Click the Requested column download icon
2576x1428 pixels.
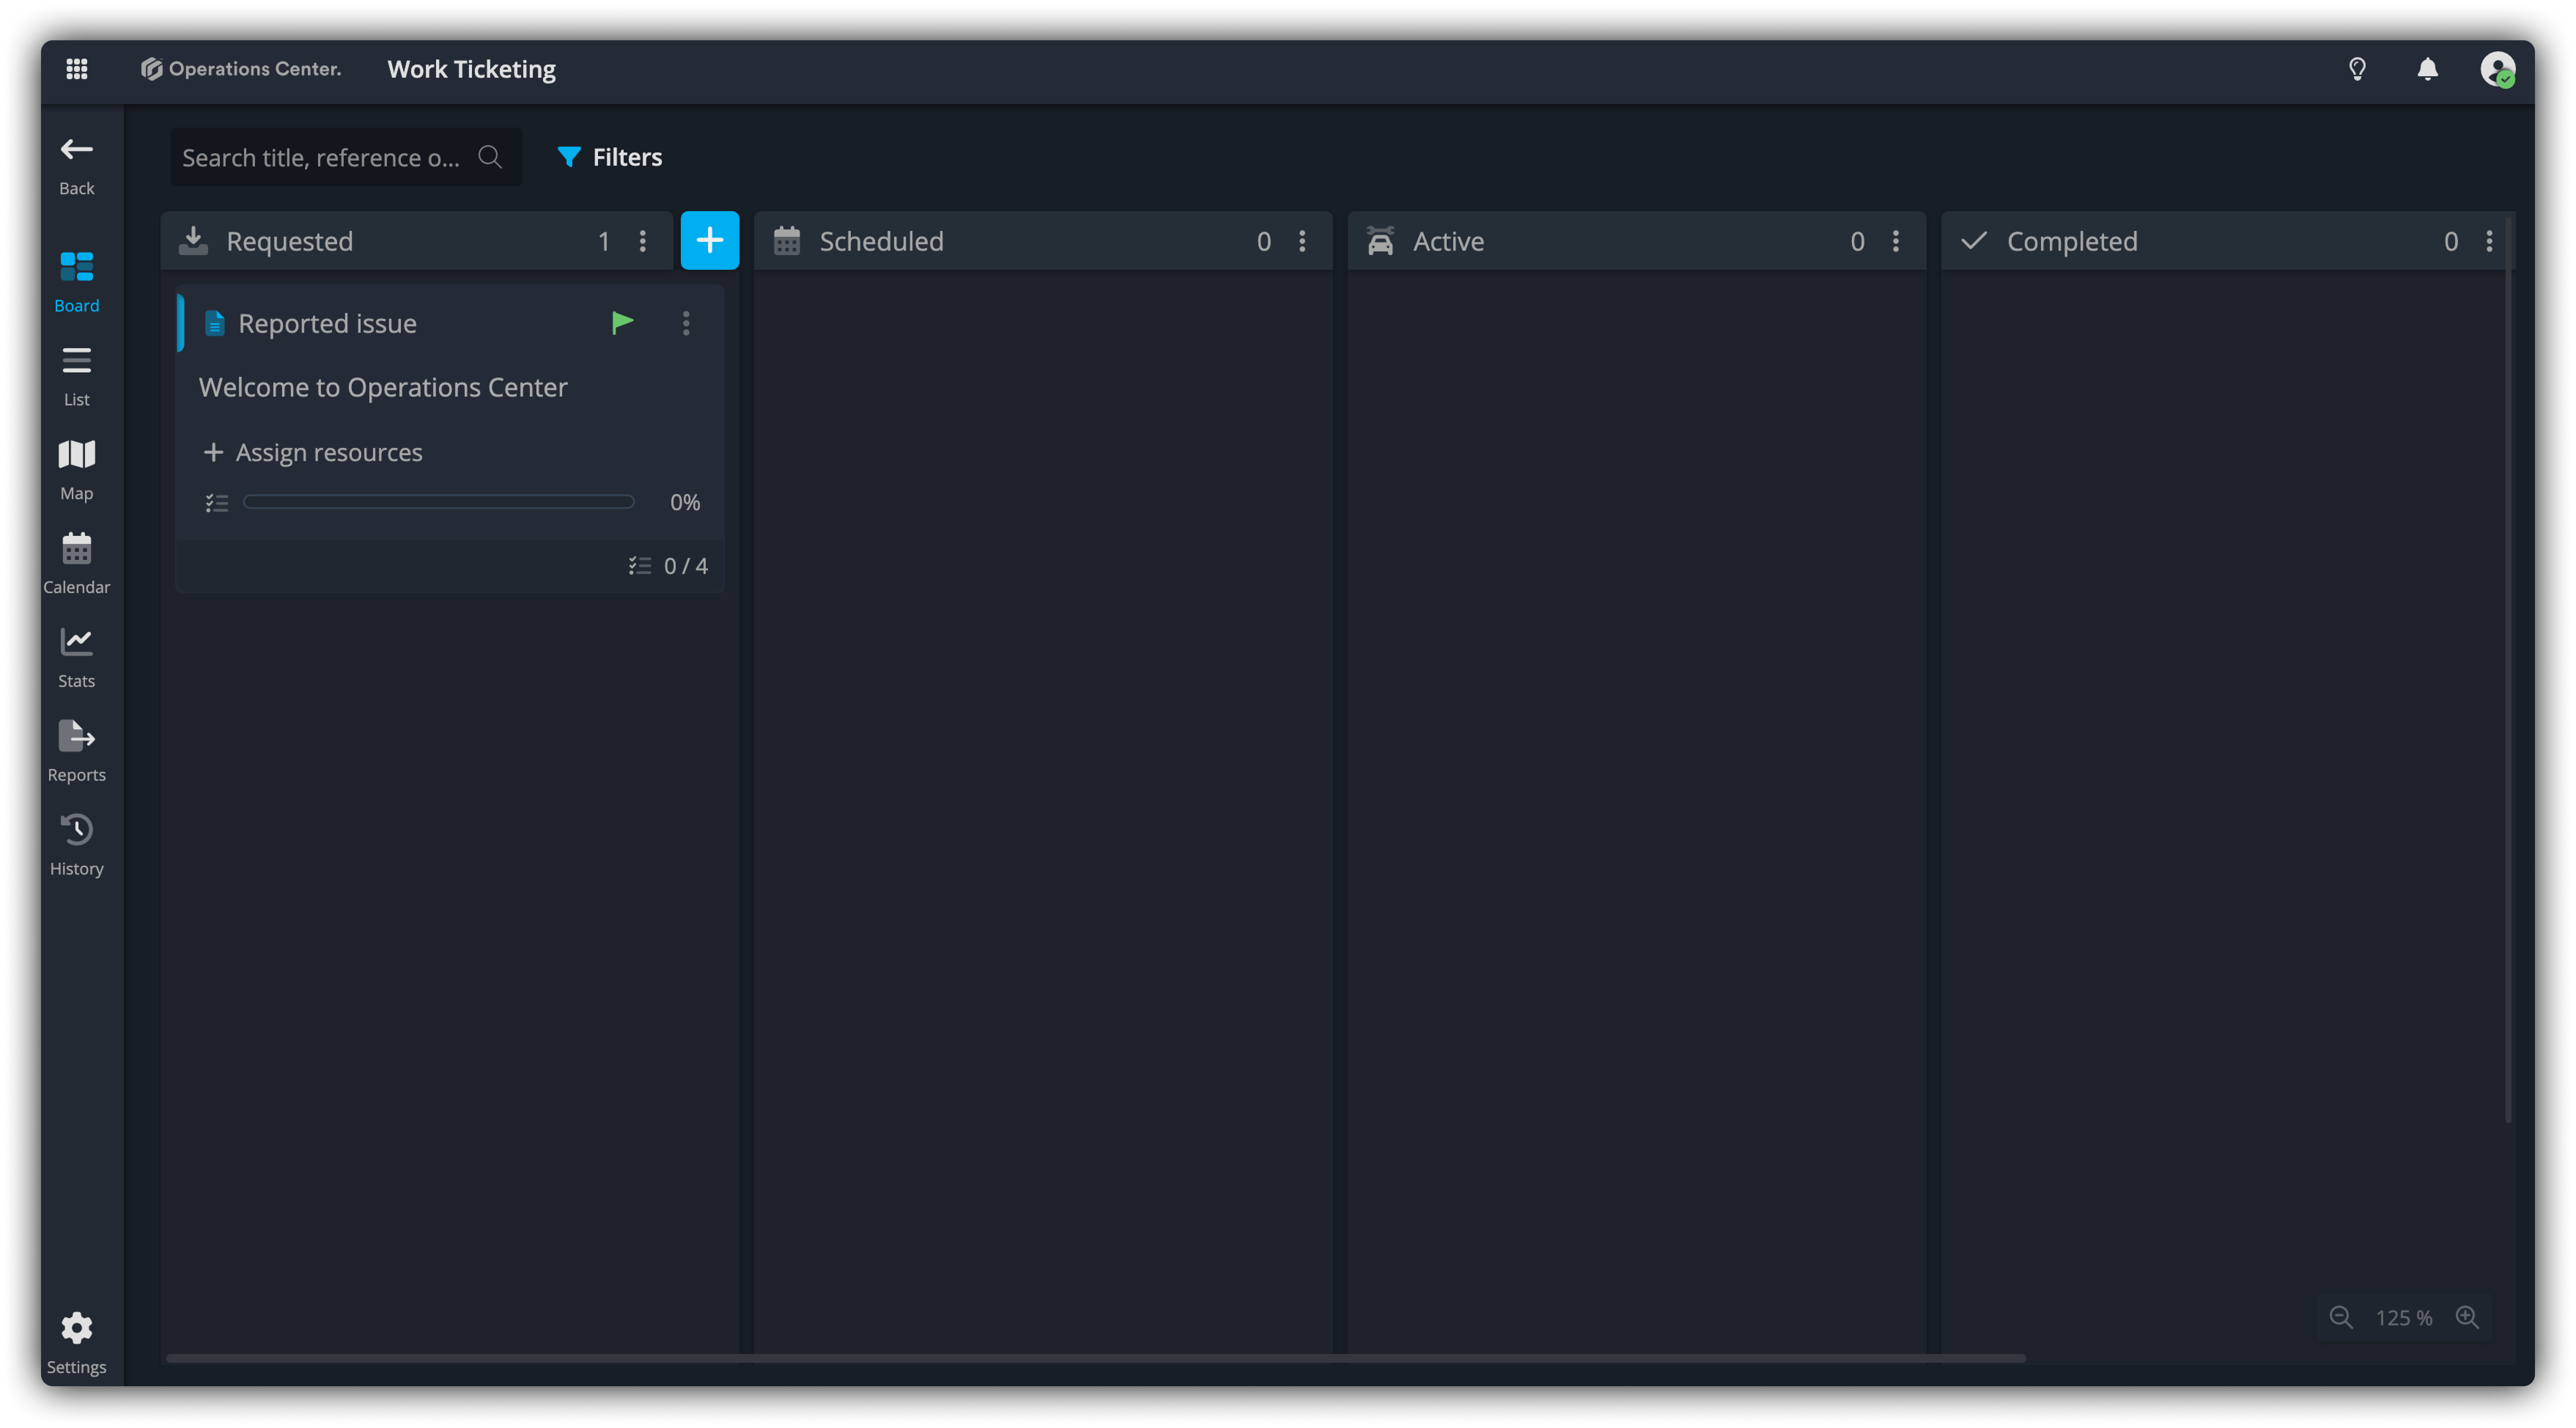click(193, 241)
